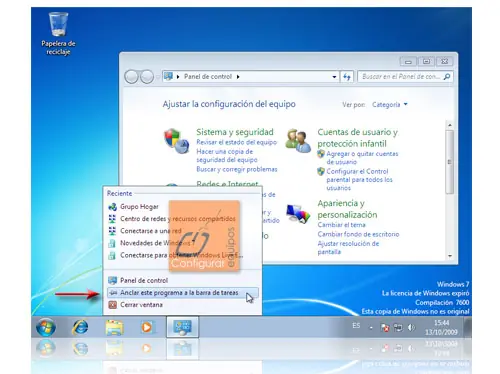This screenshot has height=374, width=500.
Task: Choose Anclar este programa a la barra de tareas
Action: click(x=182, y=293)
